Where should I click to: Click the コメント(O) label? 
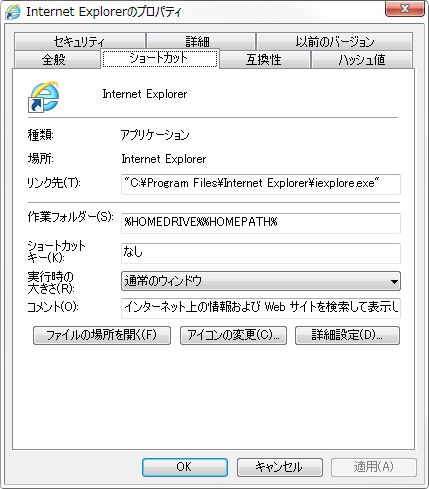(53, 307)
